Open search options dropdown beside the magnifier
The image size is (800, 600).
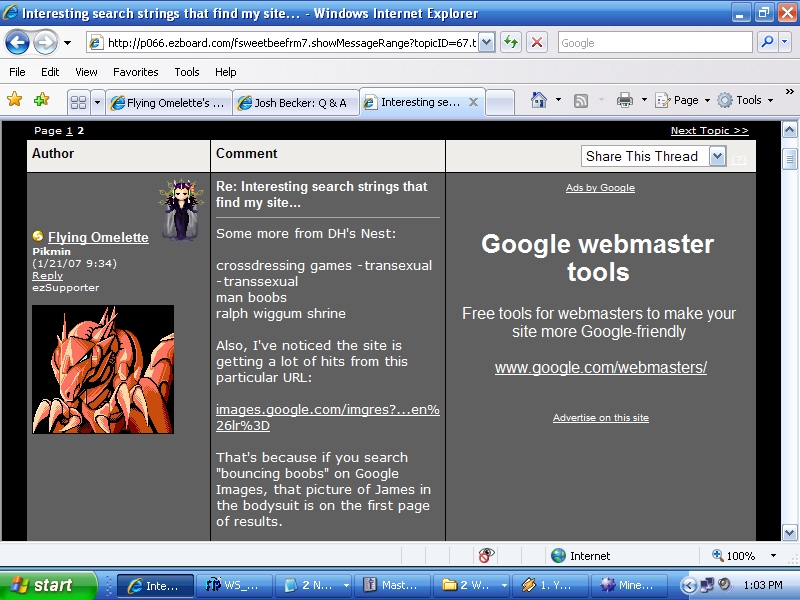point(785,42)
